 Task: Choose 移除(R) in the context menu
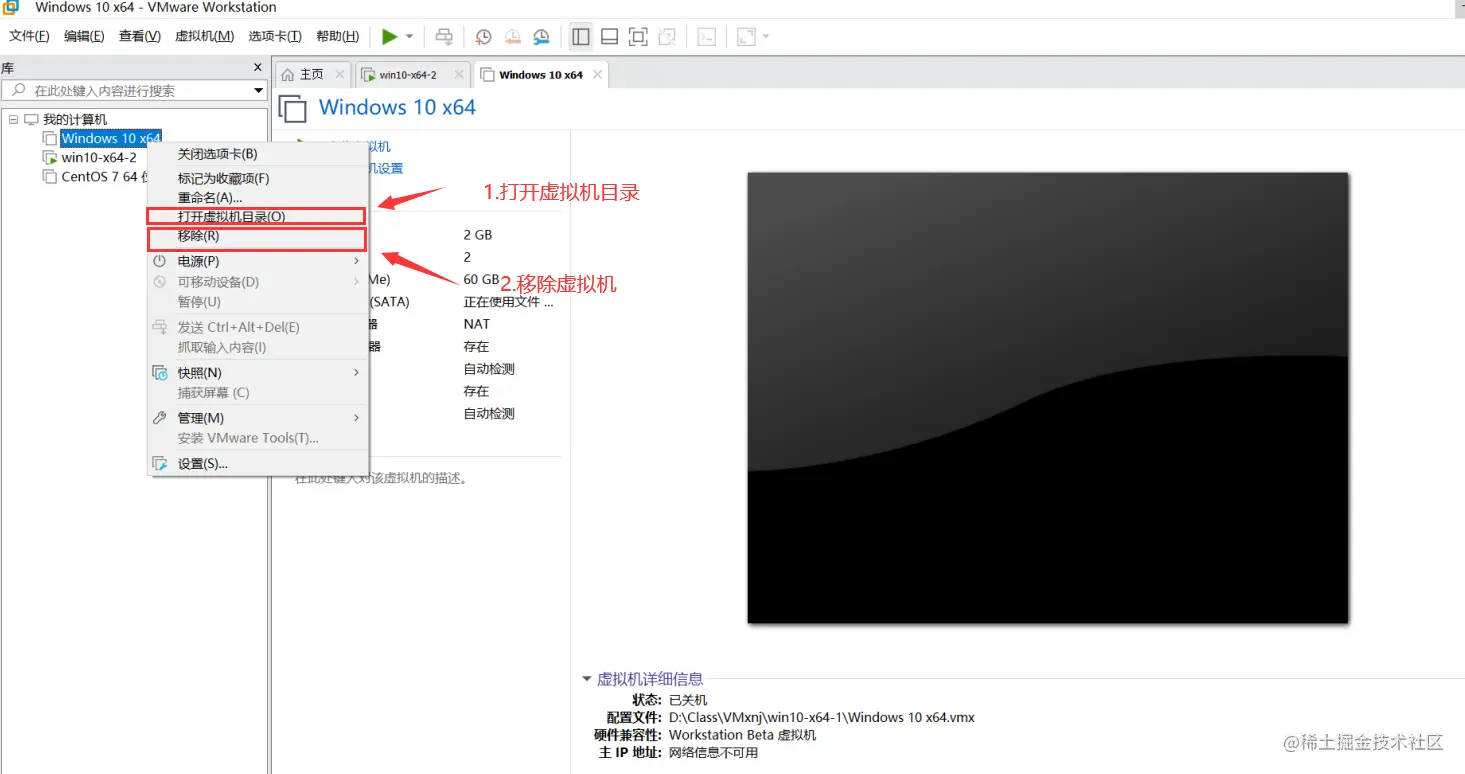258,237
